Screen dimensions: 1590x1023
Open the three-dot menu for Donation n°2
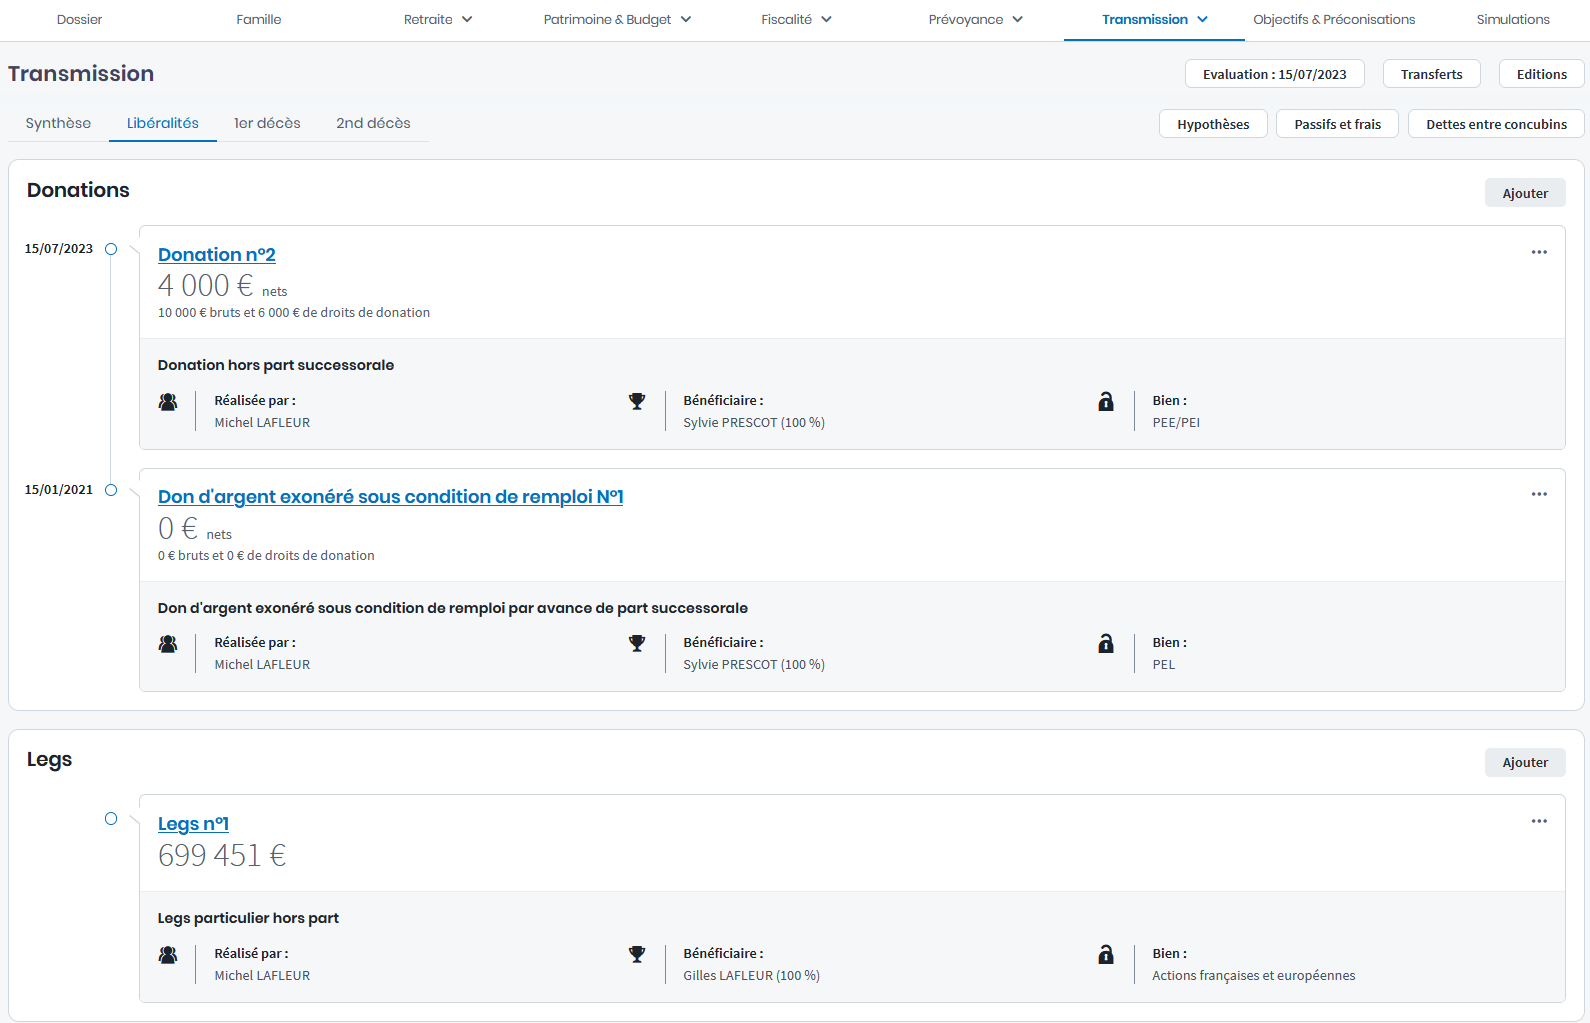click(x=1538, y=252)
